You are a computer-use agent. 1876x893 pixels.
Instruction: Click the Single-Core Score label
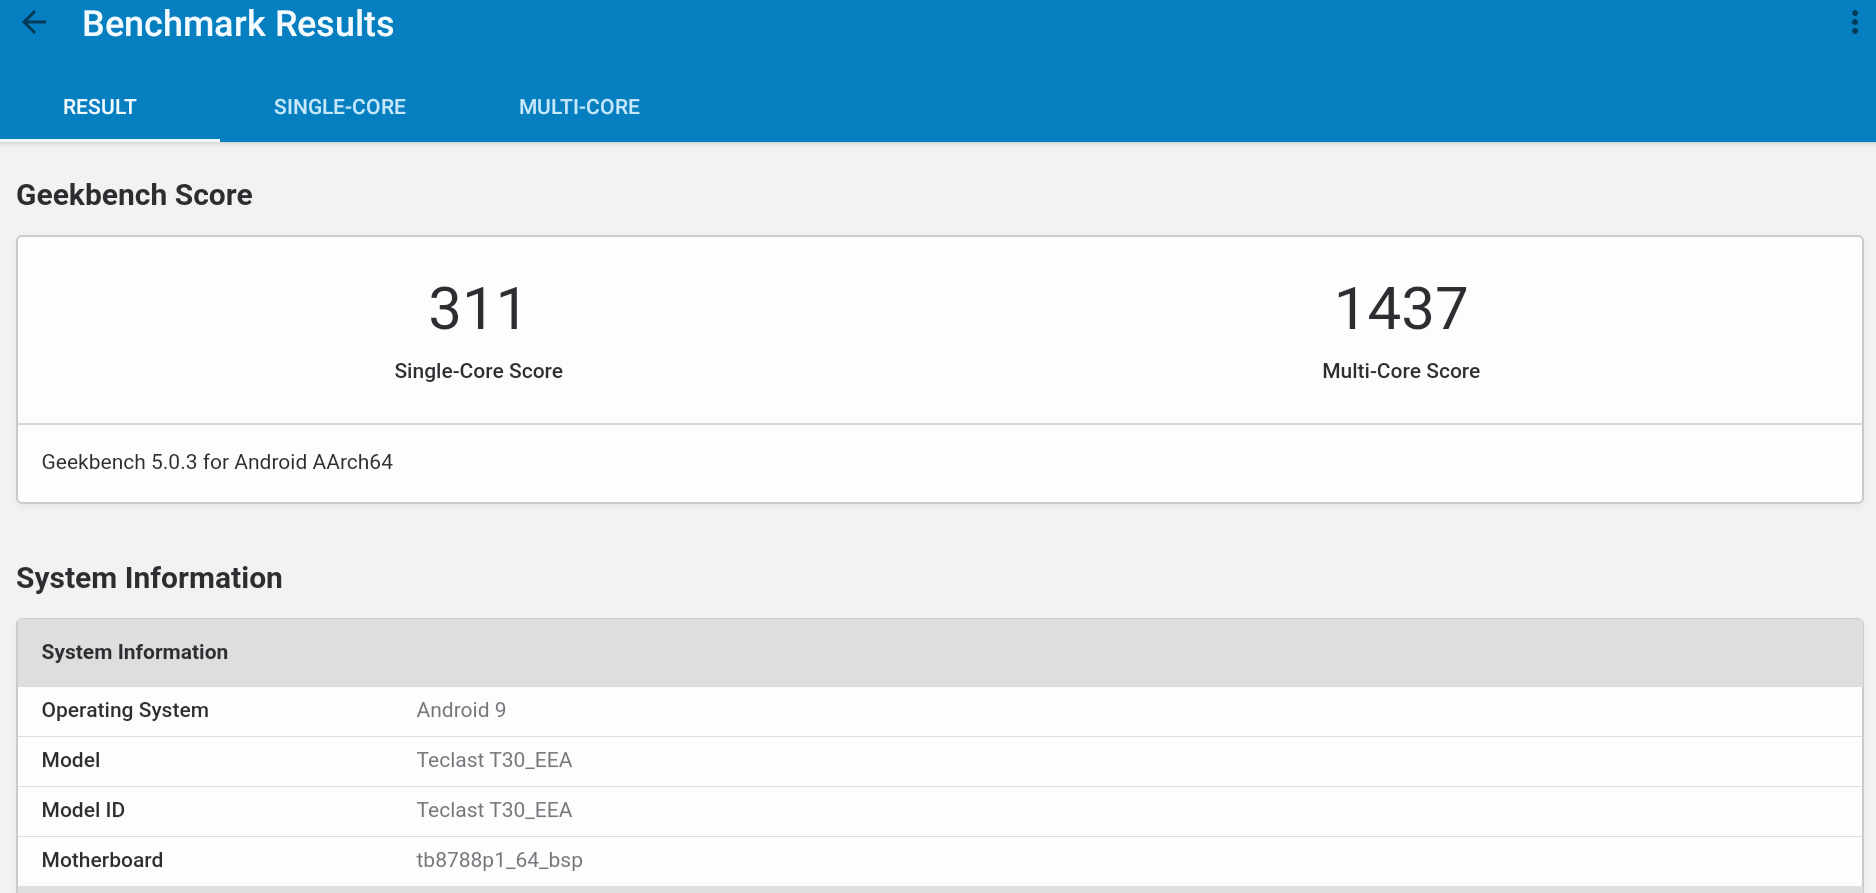pyautogui.click(x=478, y=371)
